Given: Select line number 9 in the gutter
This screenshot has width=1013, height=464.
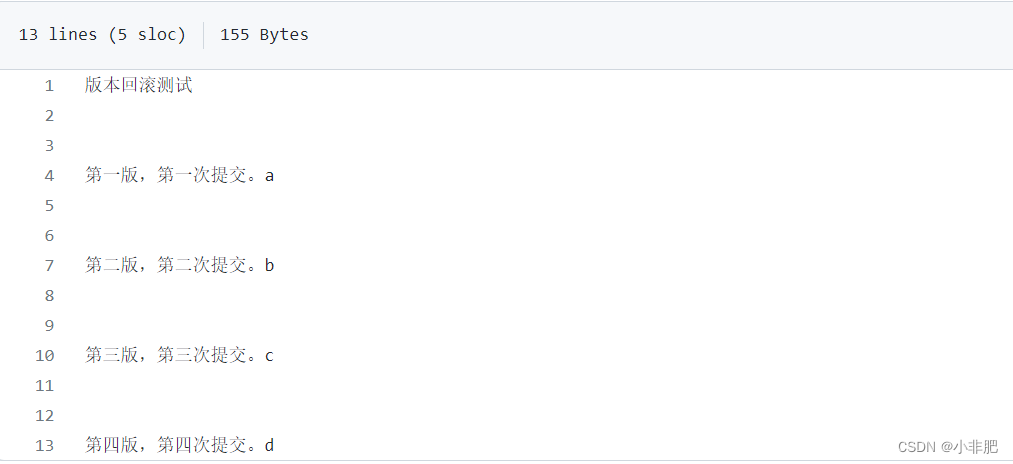Looking at the screenshot, I should click(x=49, y=326).
